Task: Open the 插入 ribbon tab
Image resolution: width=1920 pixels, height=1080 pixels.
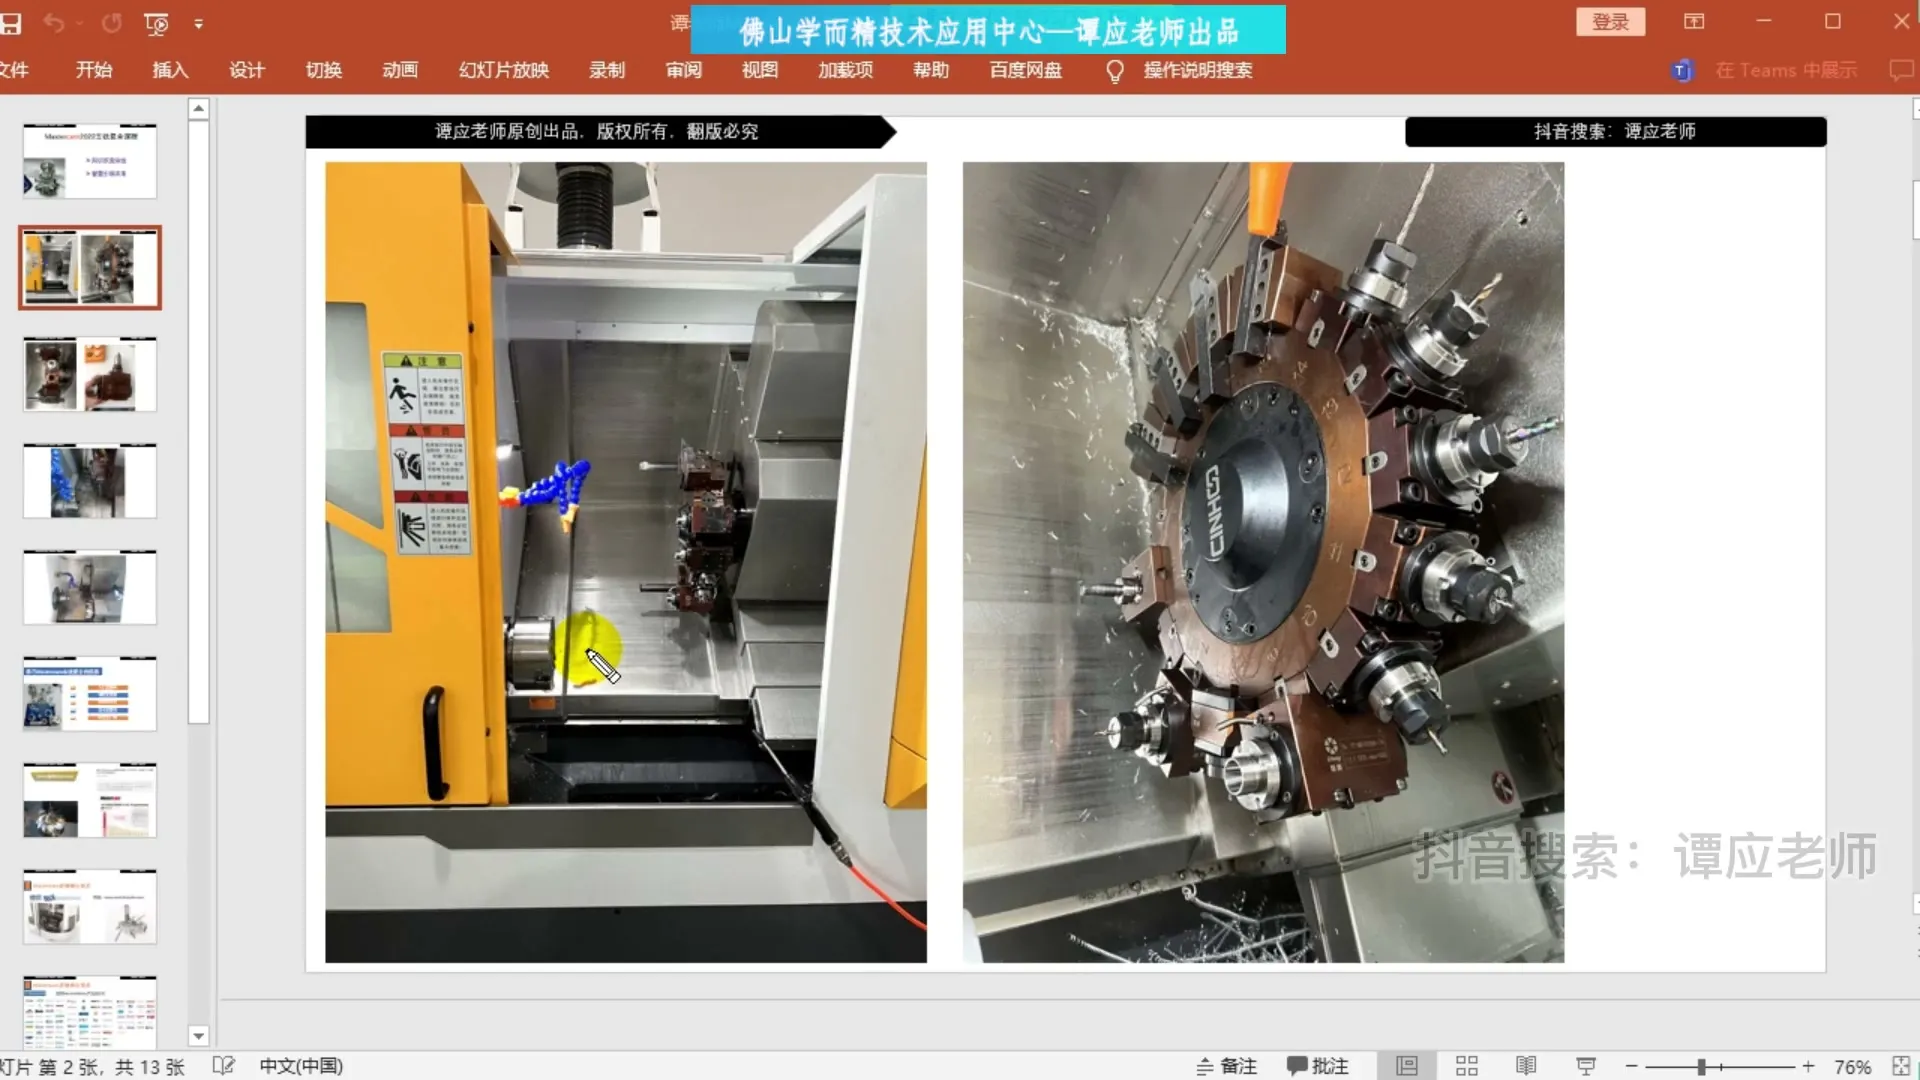Action: click(x=170, y=70)
